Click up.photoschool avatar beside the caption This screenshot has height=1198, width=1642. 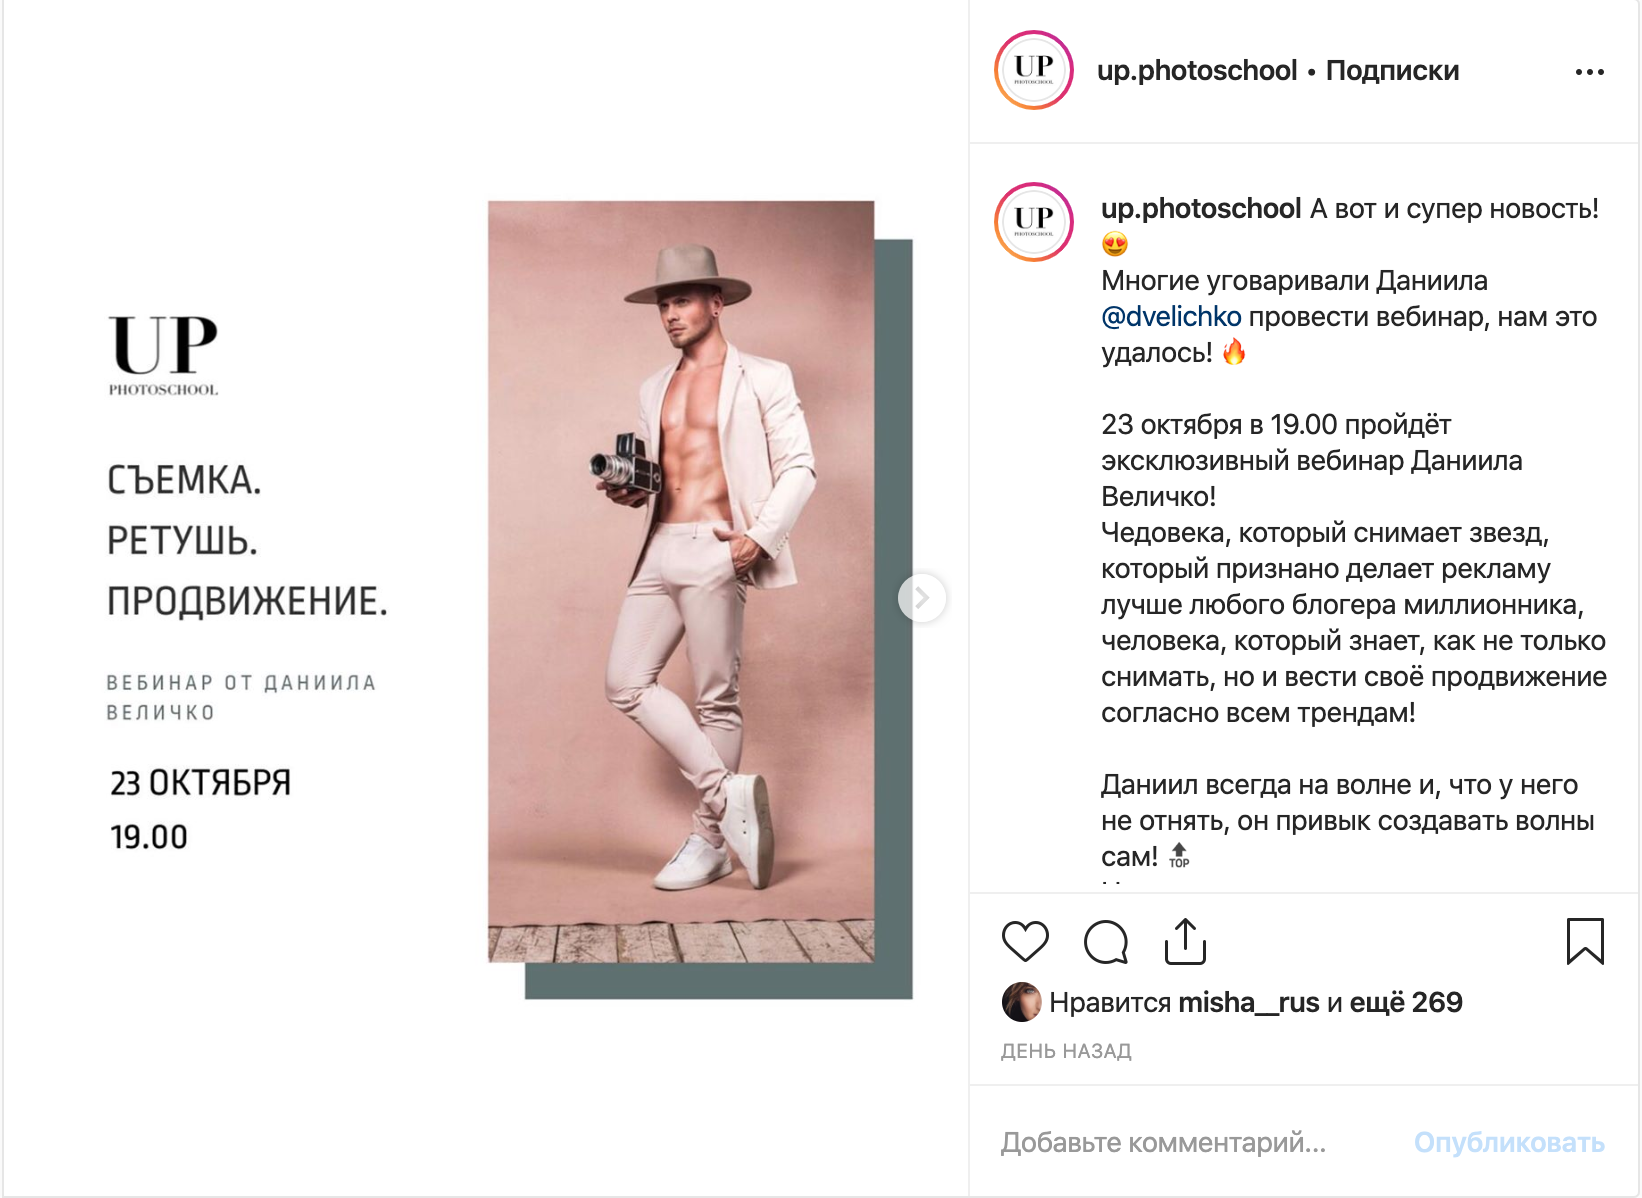tap(1034, 222)
